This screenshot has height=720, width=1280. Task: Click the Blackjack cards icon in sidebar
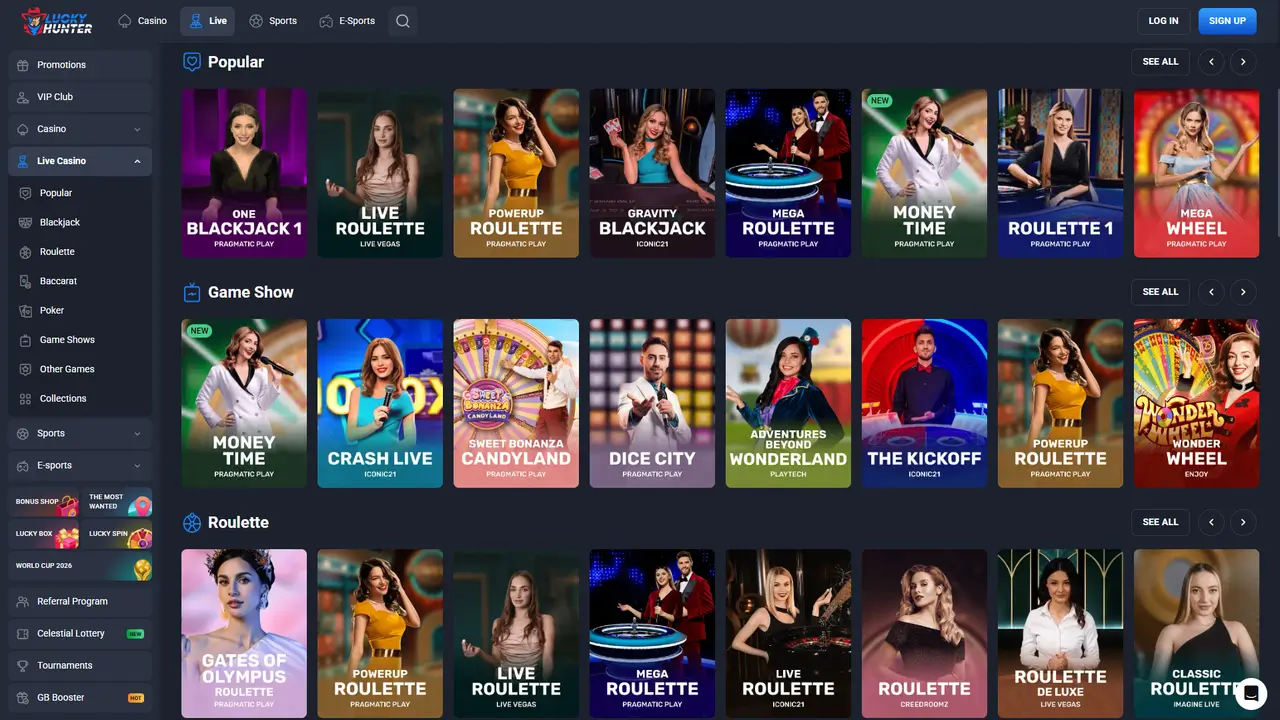click(x=26, y=222)
